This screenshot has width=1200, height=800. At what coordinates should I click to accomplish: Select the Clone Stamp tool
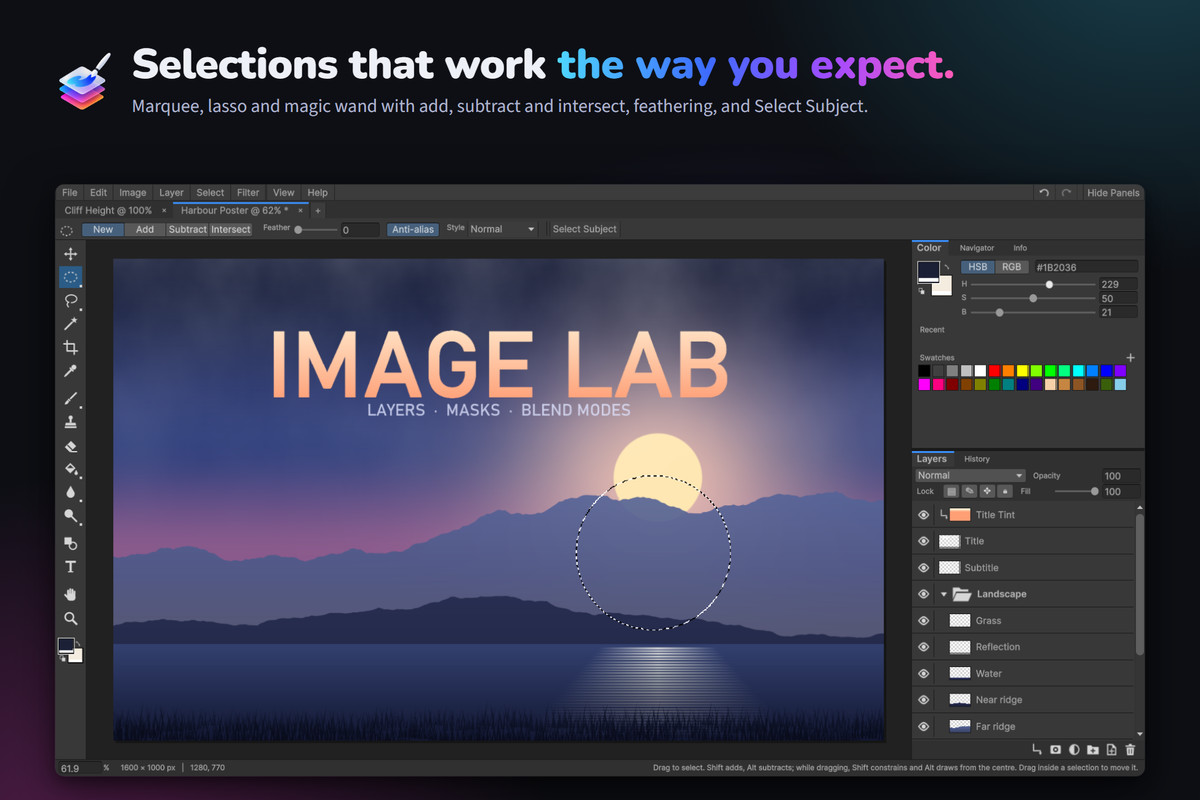[71, 422]
